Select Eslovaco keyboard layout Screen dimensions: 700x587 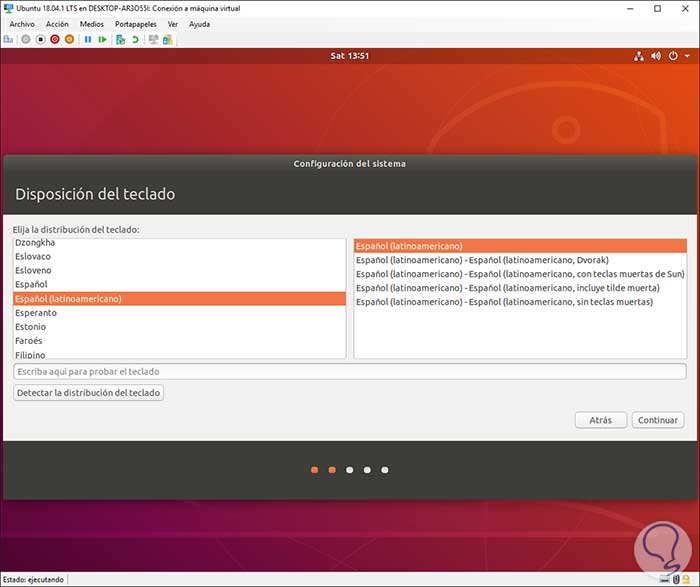click(x=179, y=256)
